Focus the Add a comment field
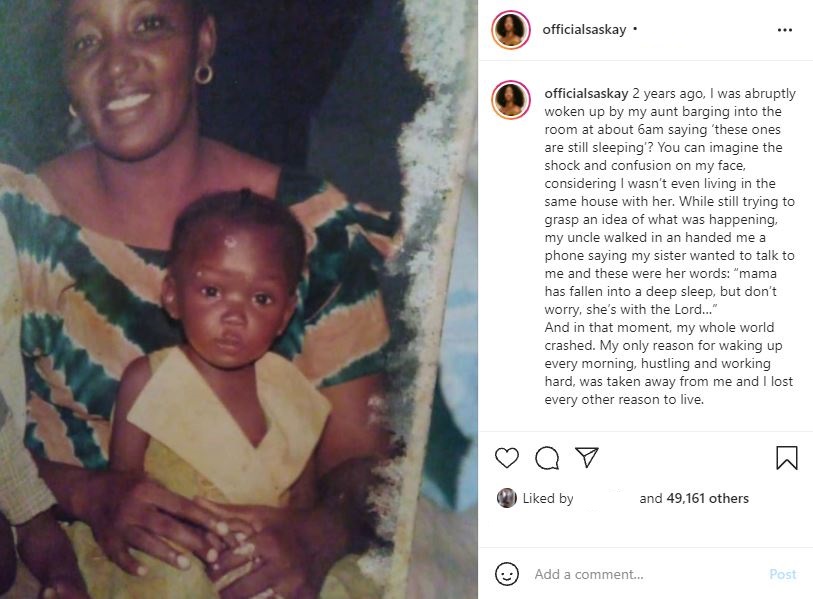The image size is (813, 599). click(x=646, y=574)
